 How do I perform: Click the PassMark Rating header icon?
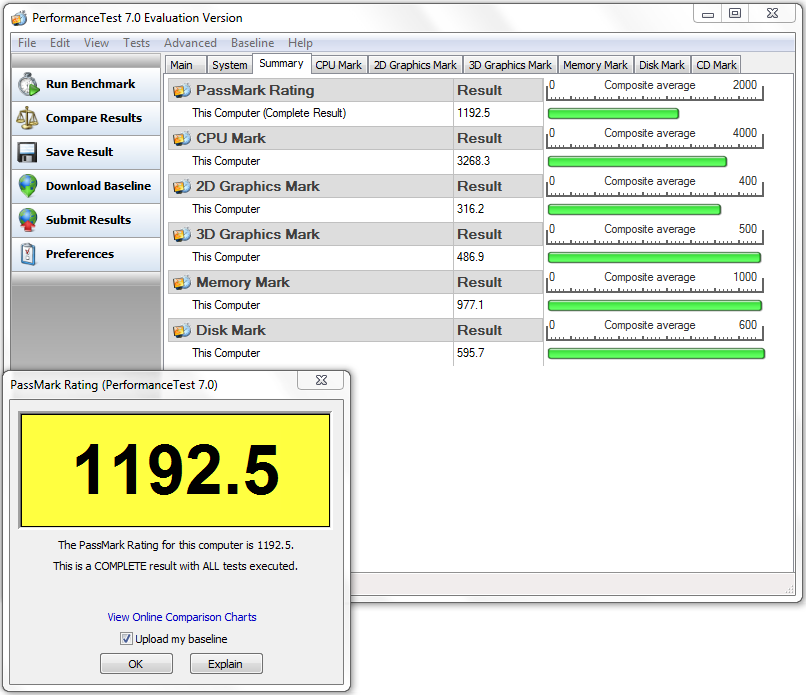181,90
